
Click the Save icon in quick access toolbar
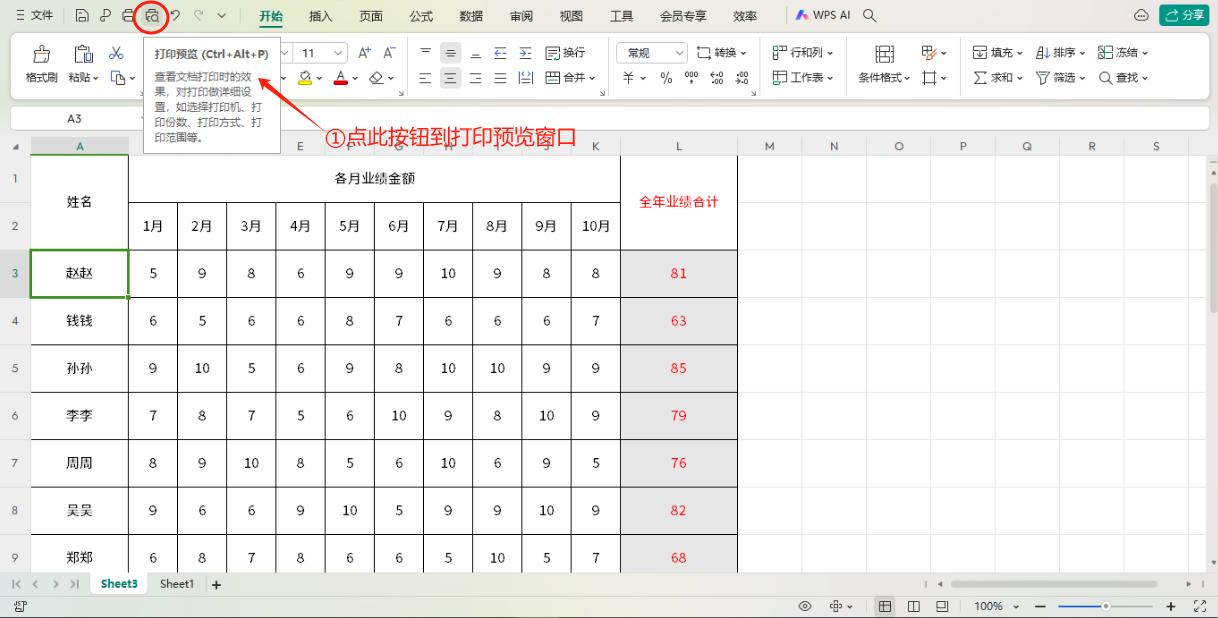[82, 16]
